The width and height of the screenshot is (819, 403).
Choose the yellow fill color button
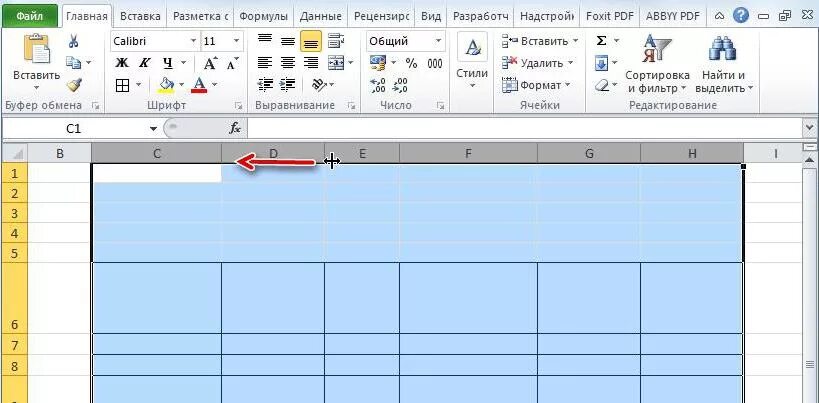click(x=166, y=85)
